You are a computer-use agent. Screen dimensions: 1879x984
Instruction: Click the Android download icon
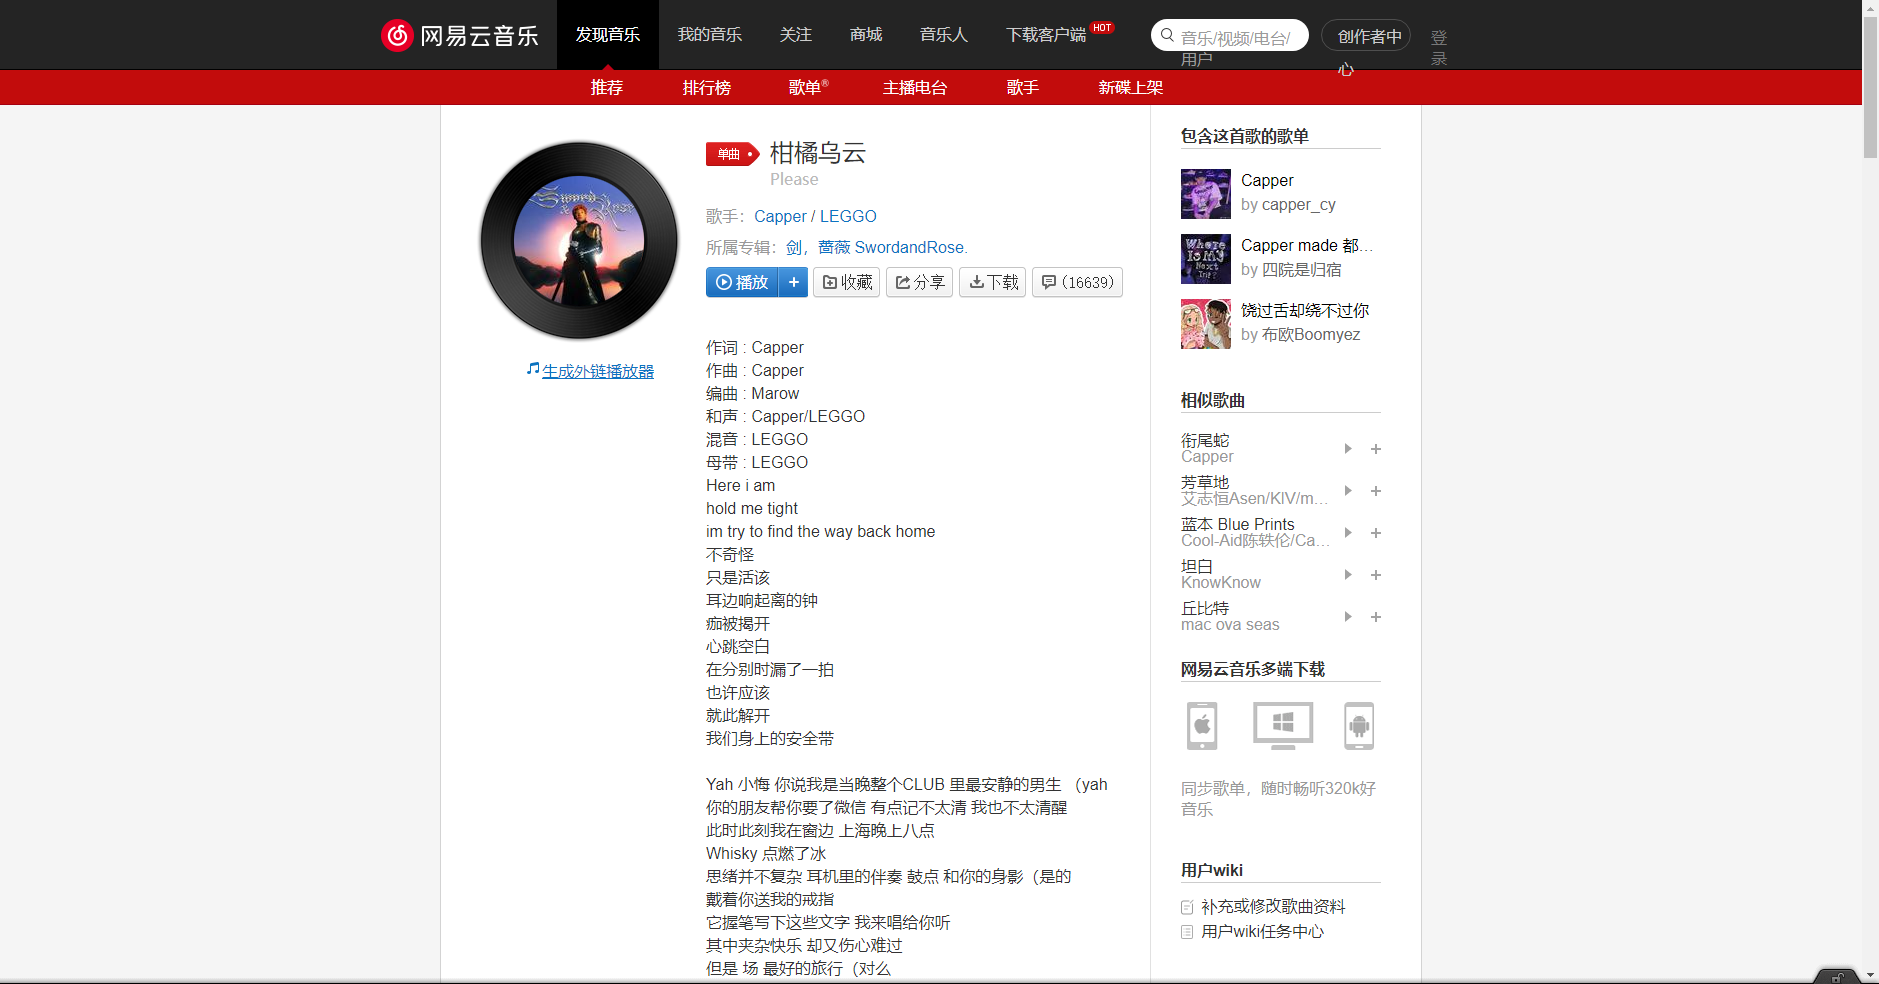(x=1361, y=726)
